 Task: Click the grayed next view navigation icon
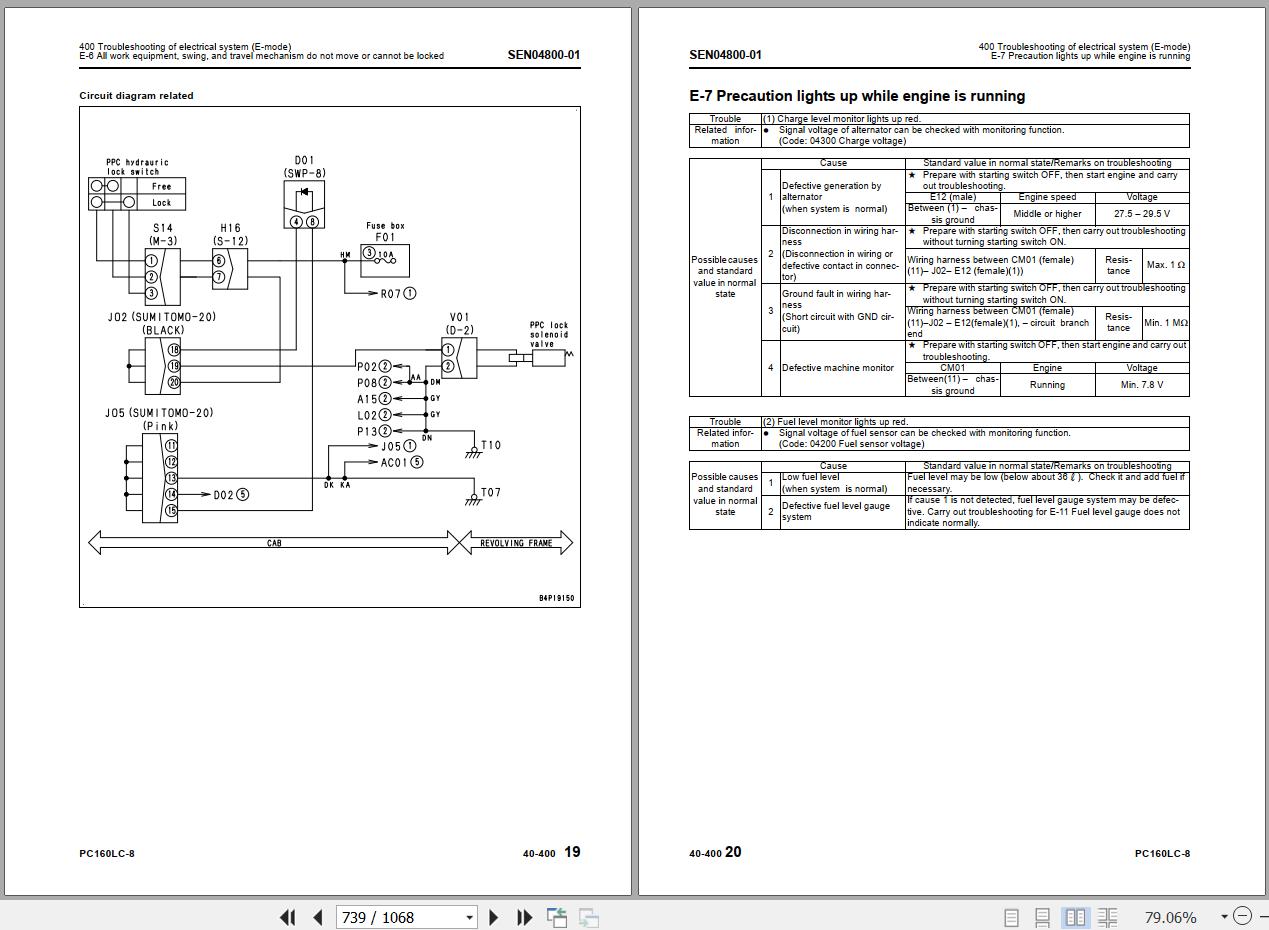tap(589, 917)
